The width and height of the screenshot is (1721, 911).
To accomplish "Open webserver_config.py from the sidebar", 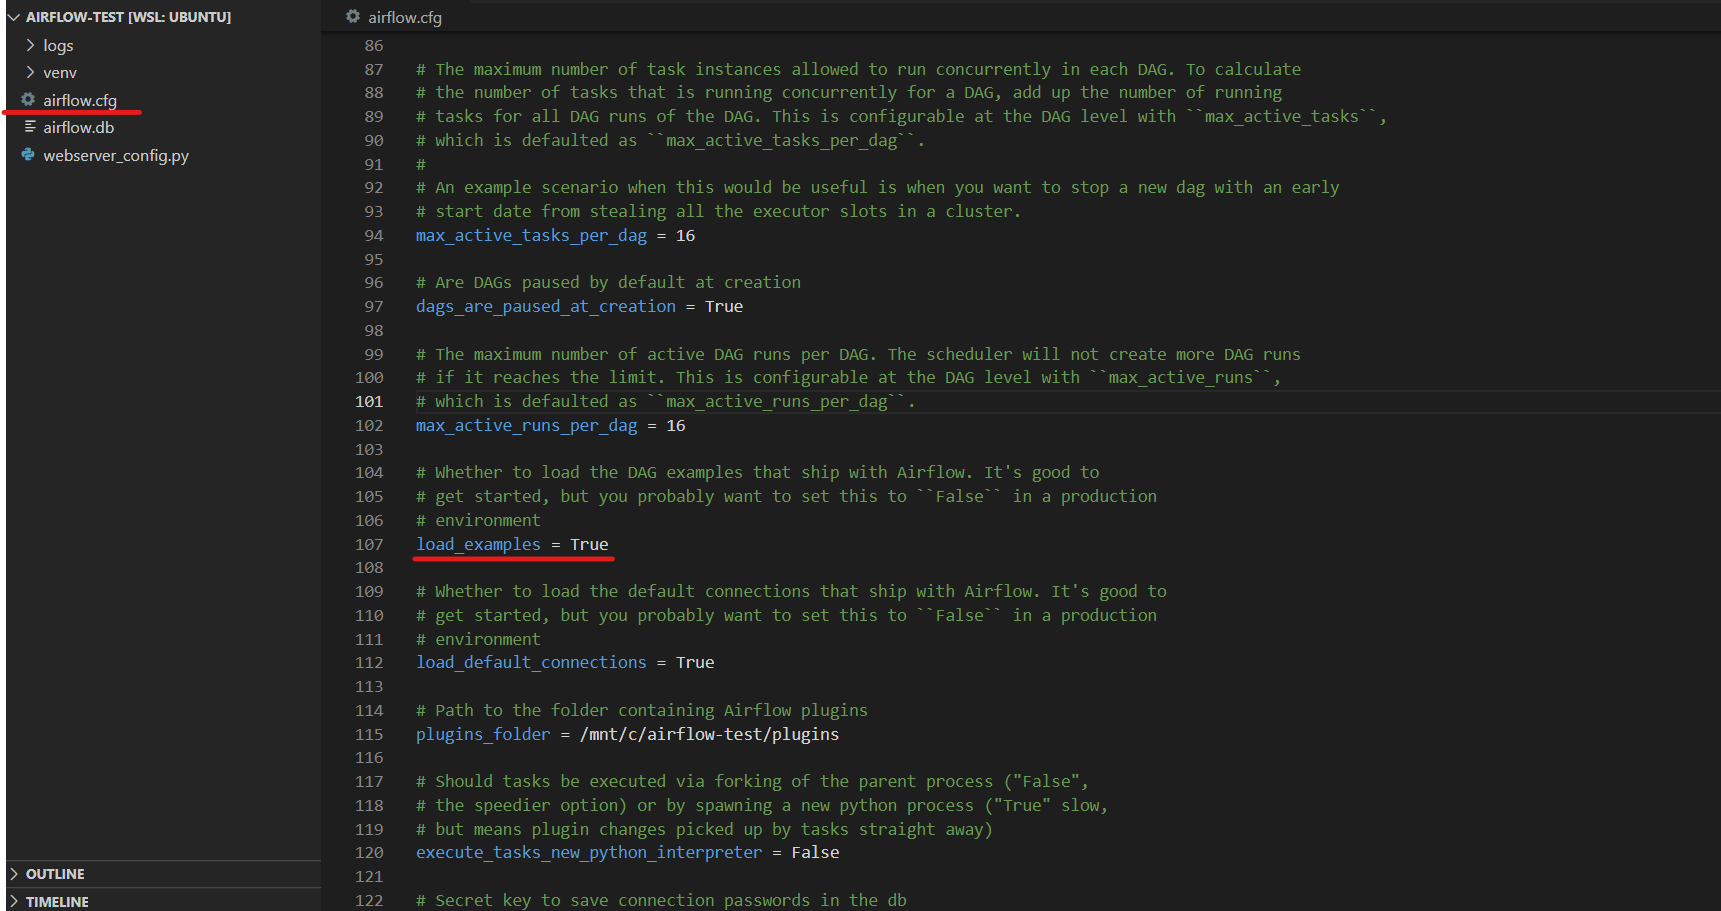I will tap(116, 155).
